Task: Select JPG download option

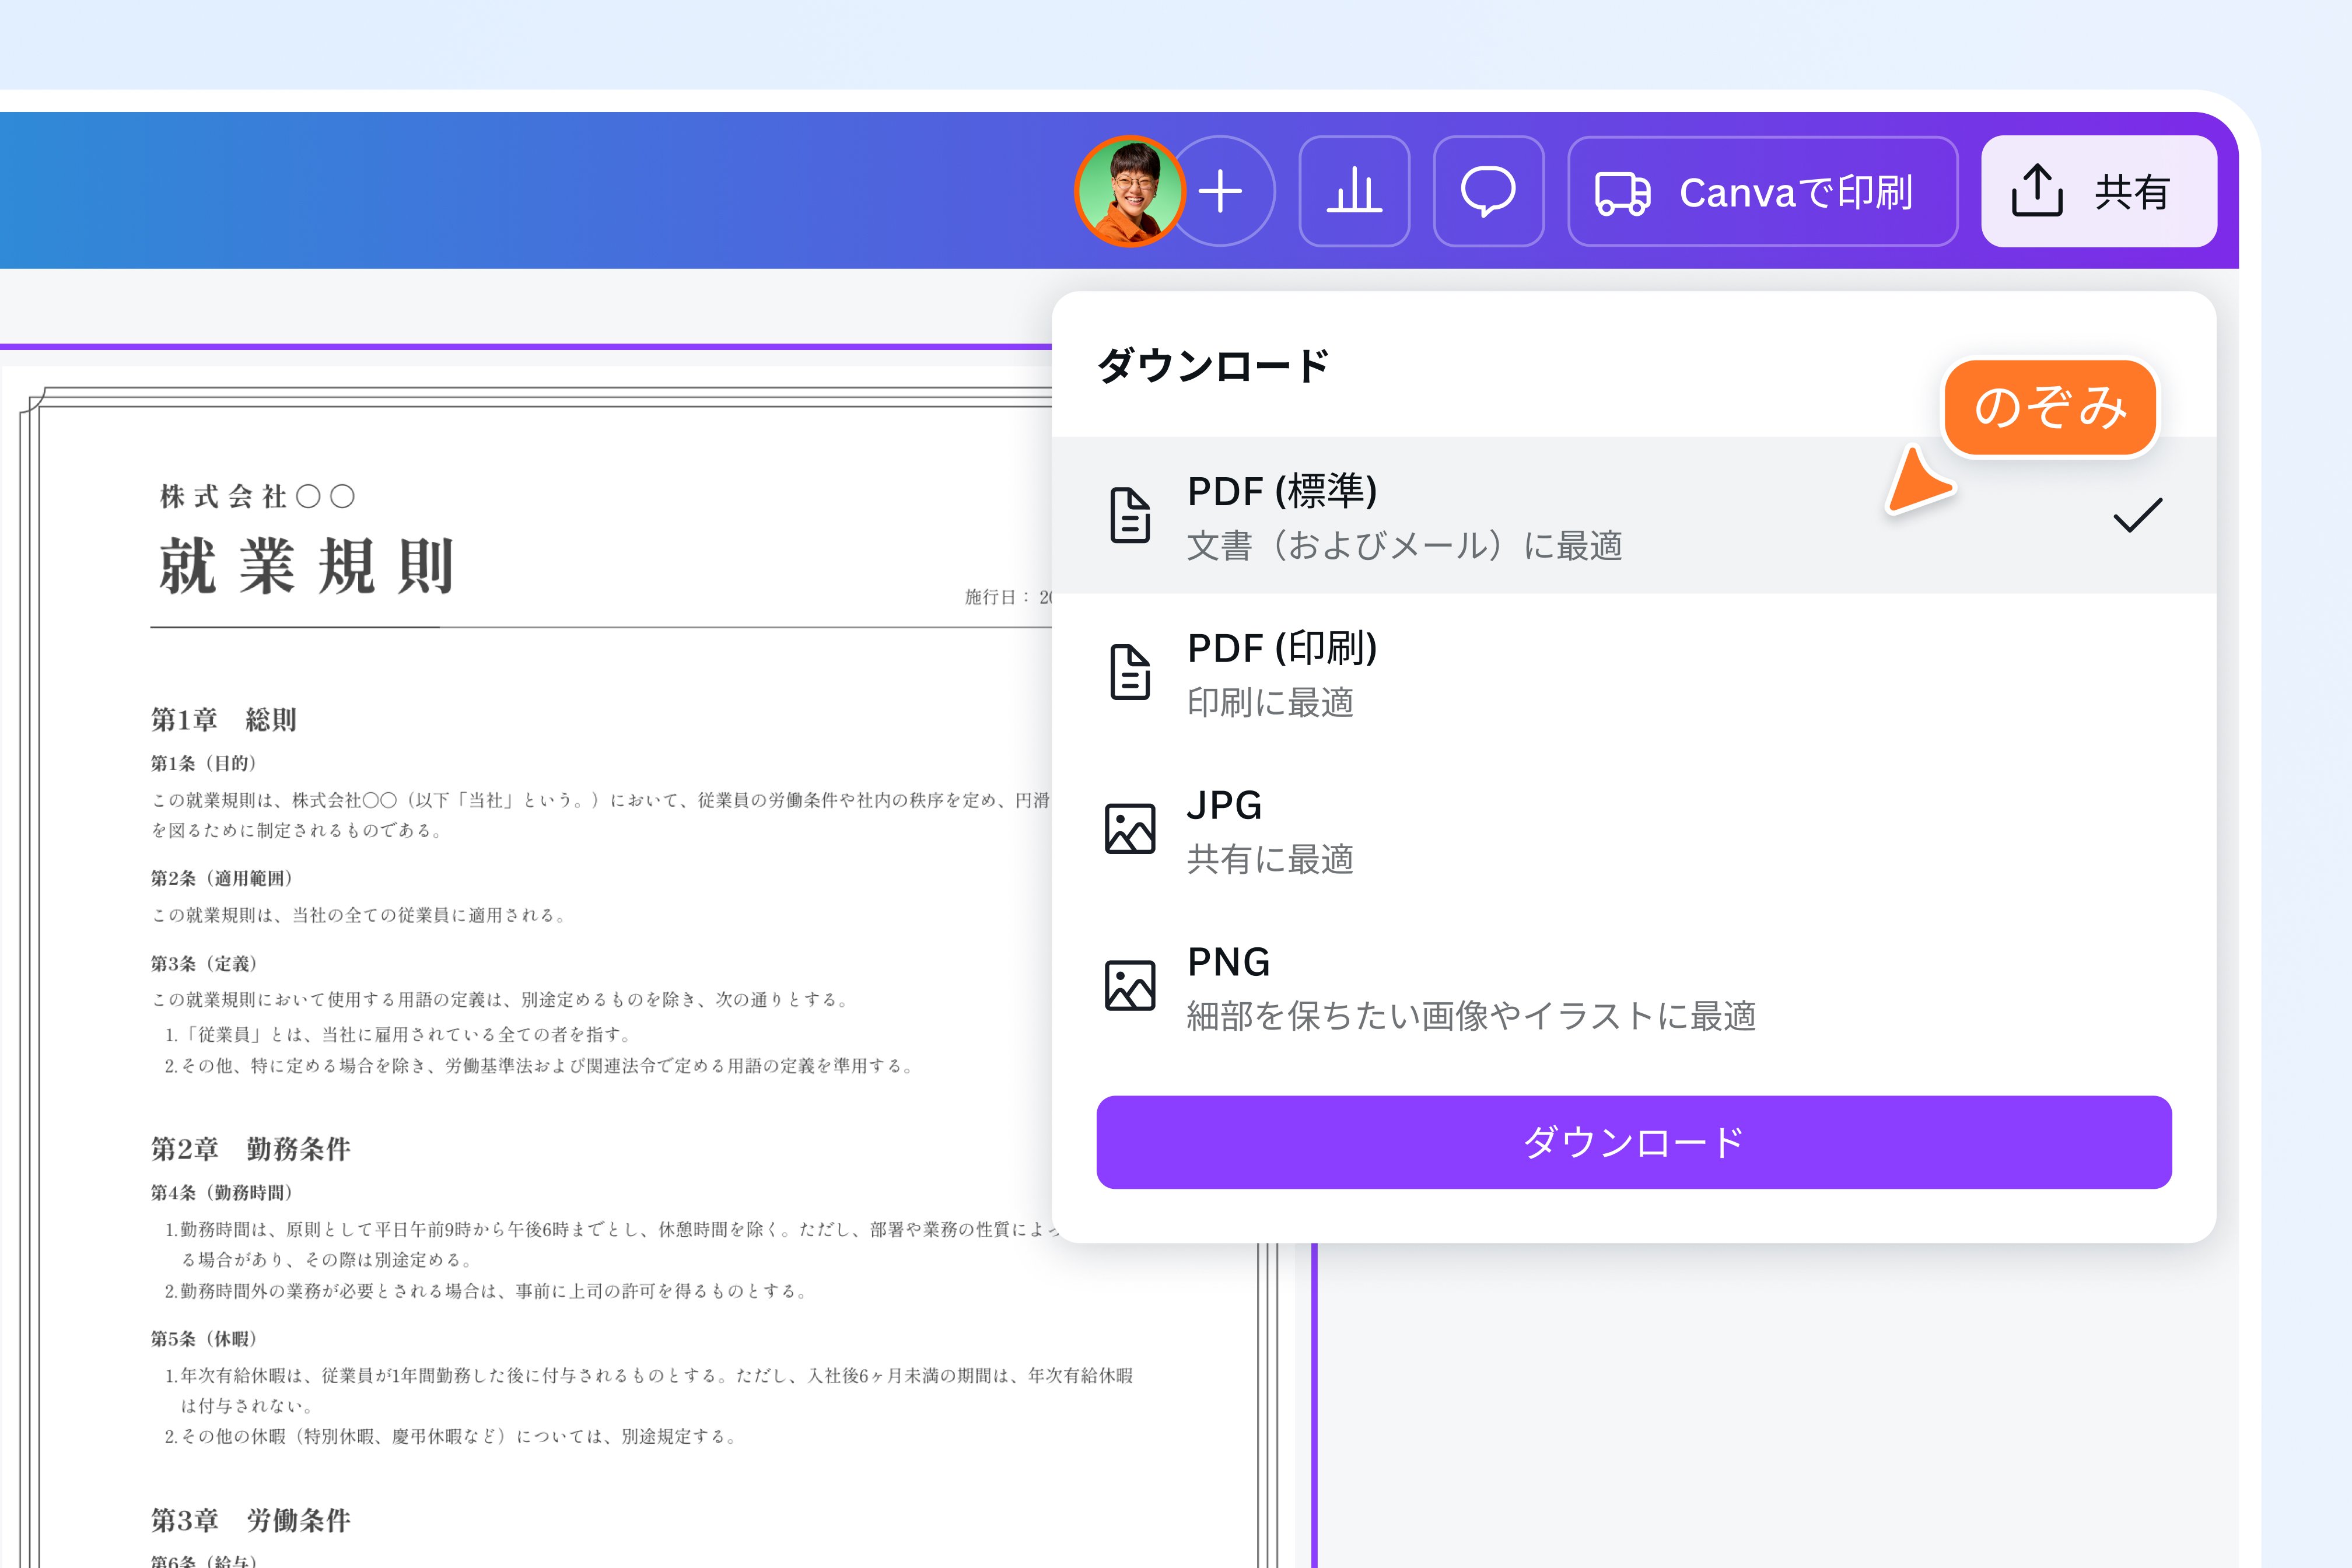Action: pos(1634,829)
